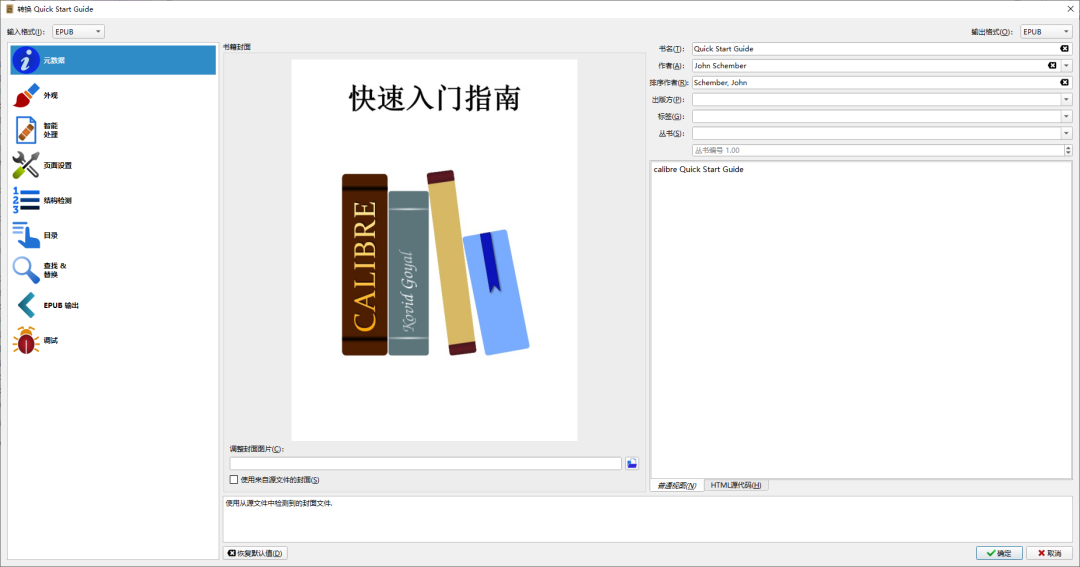Enable 使用来自源文件的封面 checkbox
Screen dimensions: 1080x567
(233, 480)
